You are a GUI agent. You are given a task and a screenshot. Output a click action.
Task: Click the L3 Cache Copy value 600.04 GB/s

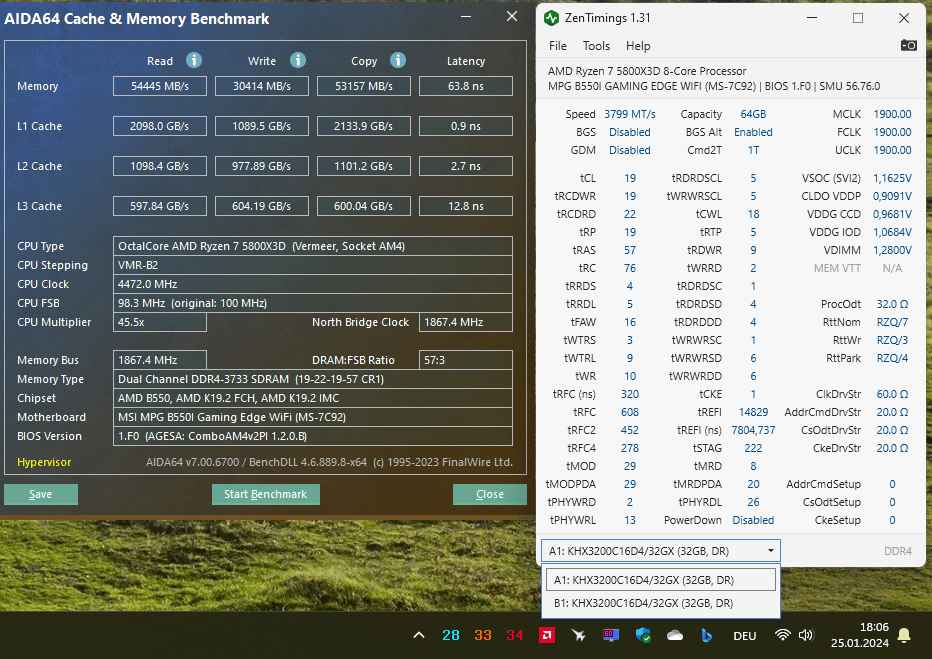pyautogui.click(x=364, y=206)
